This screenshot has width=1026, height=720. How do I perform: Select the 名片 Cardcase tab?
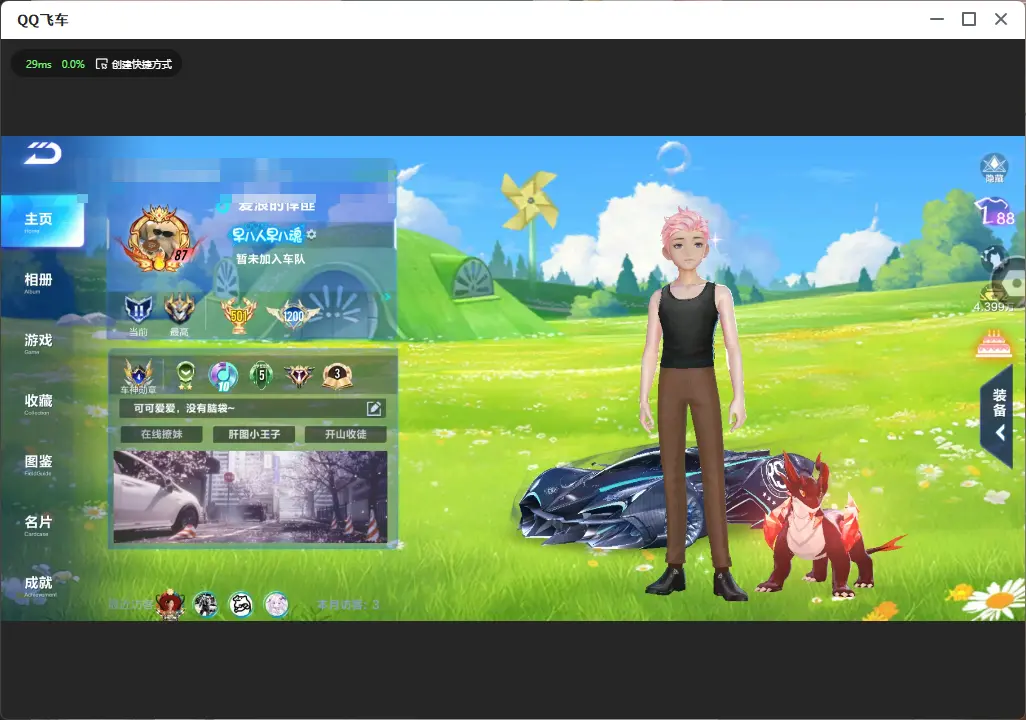[x=38, y=524]
